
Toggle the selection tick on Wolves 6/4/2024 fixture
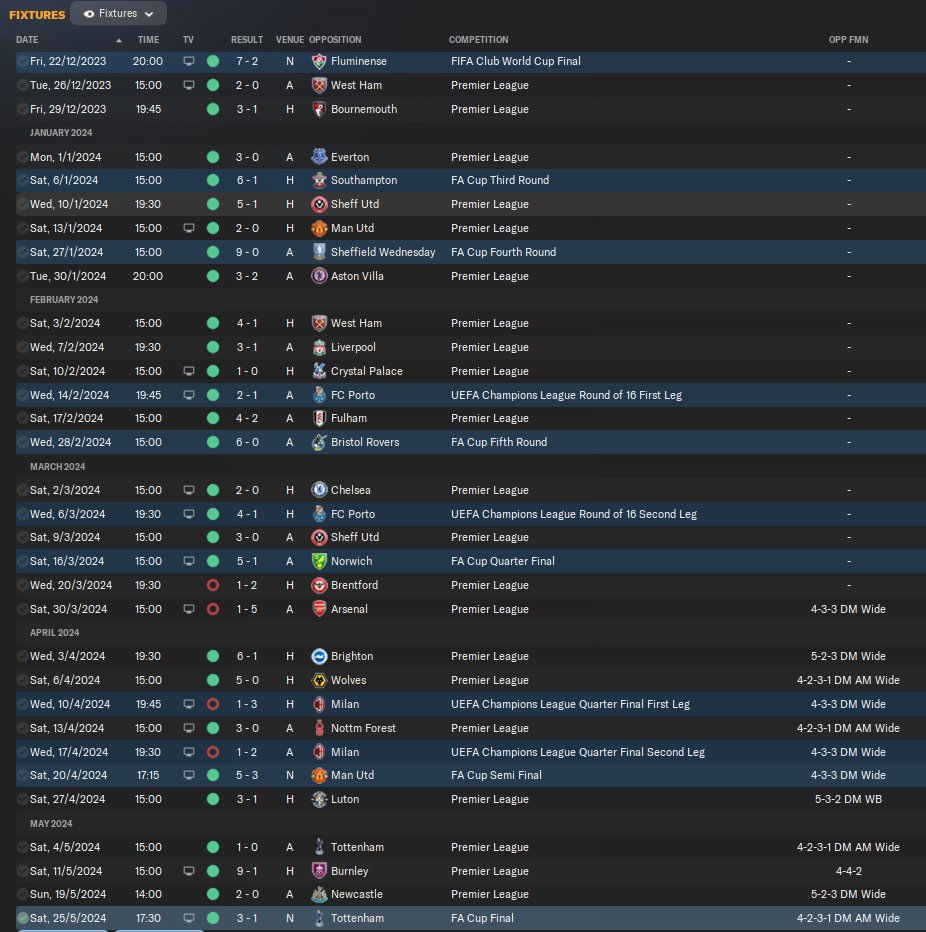pos(23,680)
